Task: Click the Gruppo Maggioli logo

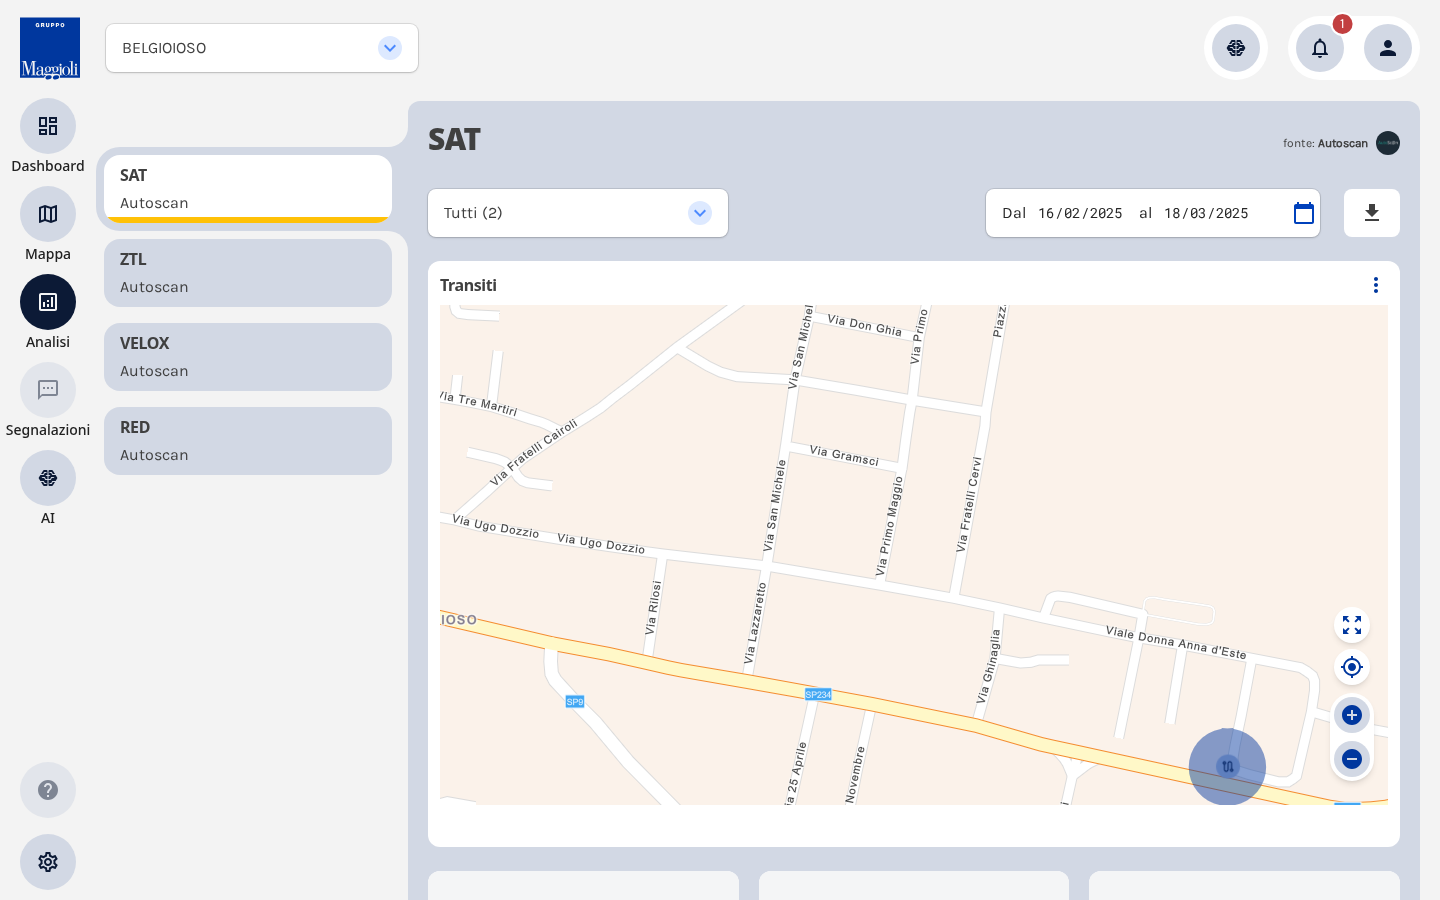Action: tap(50, 48)
